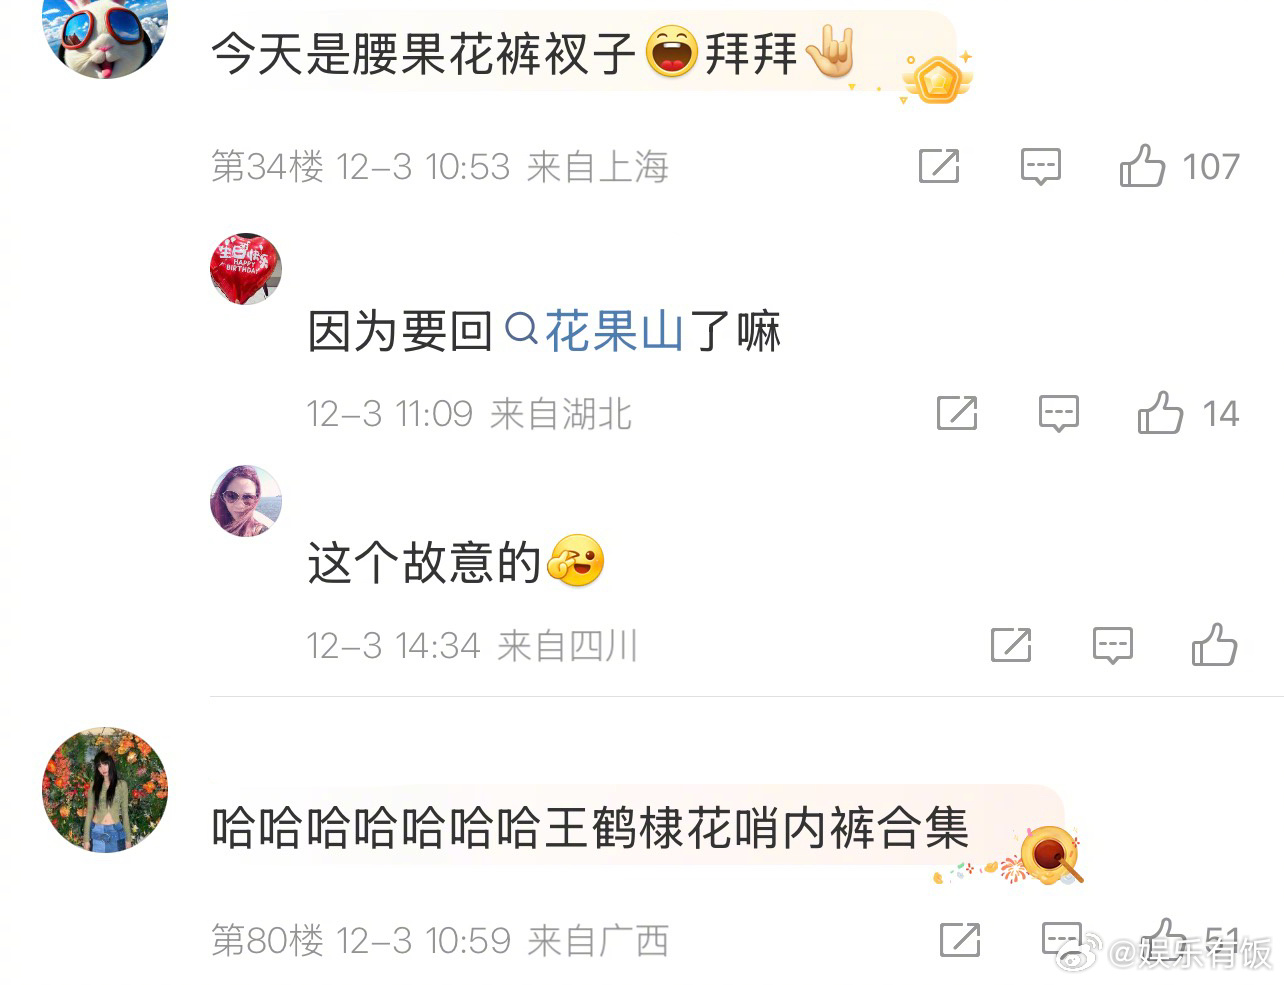Open reply box for the Hubei comment
Image resolution: width=1284 pixels, height=985 pixels.
pyautogui.click(x=1058, y=414)
